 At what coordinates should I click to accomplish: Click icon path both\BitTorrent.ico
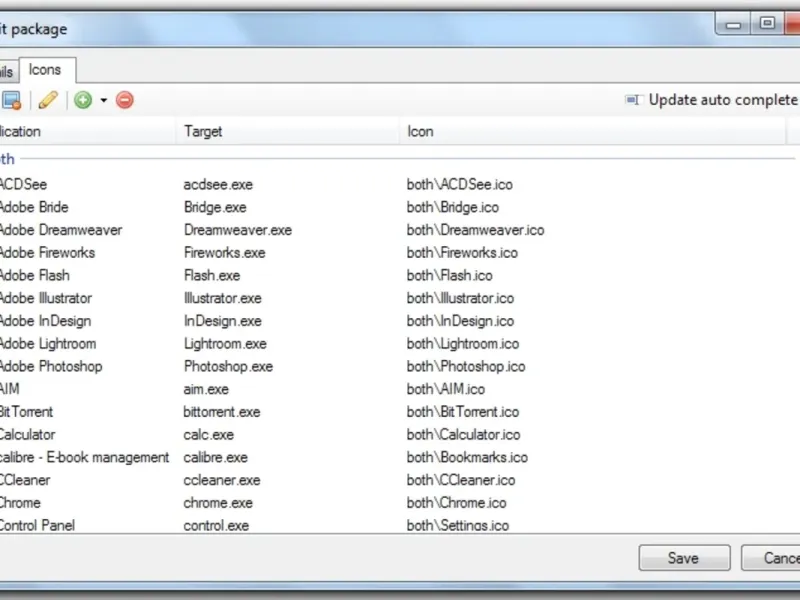pos(463,412)
